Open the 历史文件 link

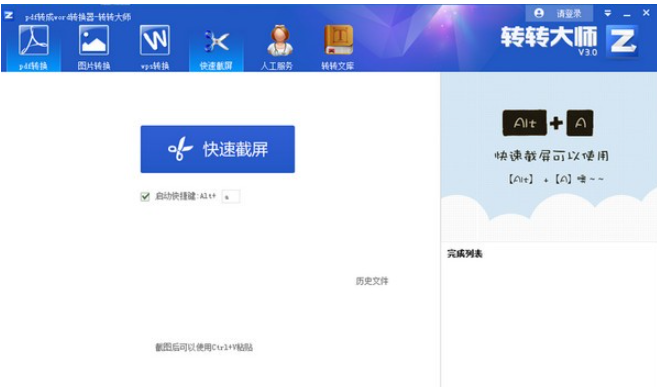click(372, 281)
